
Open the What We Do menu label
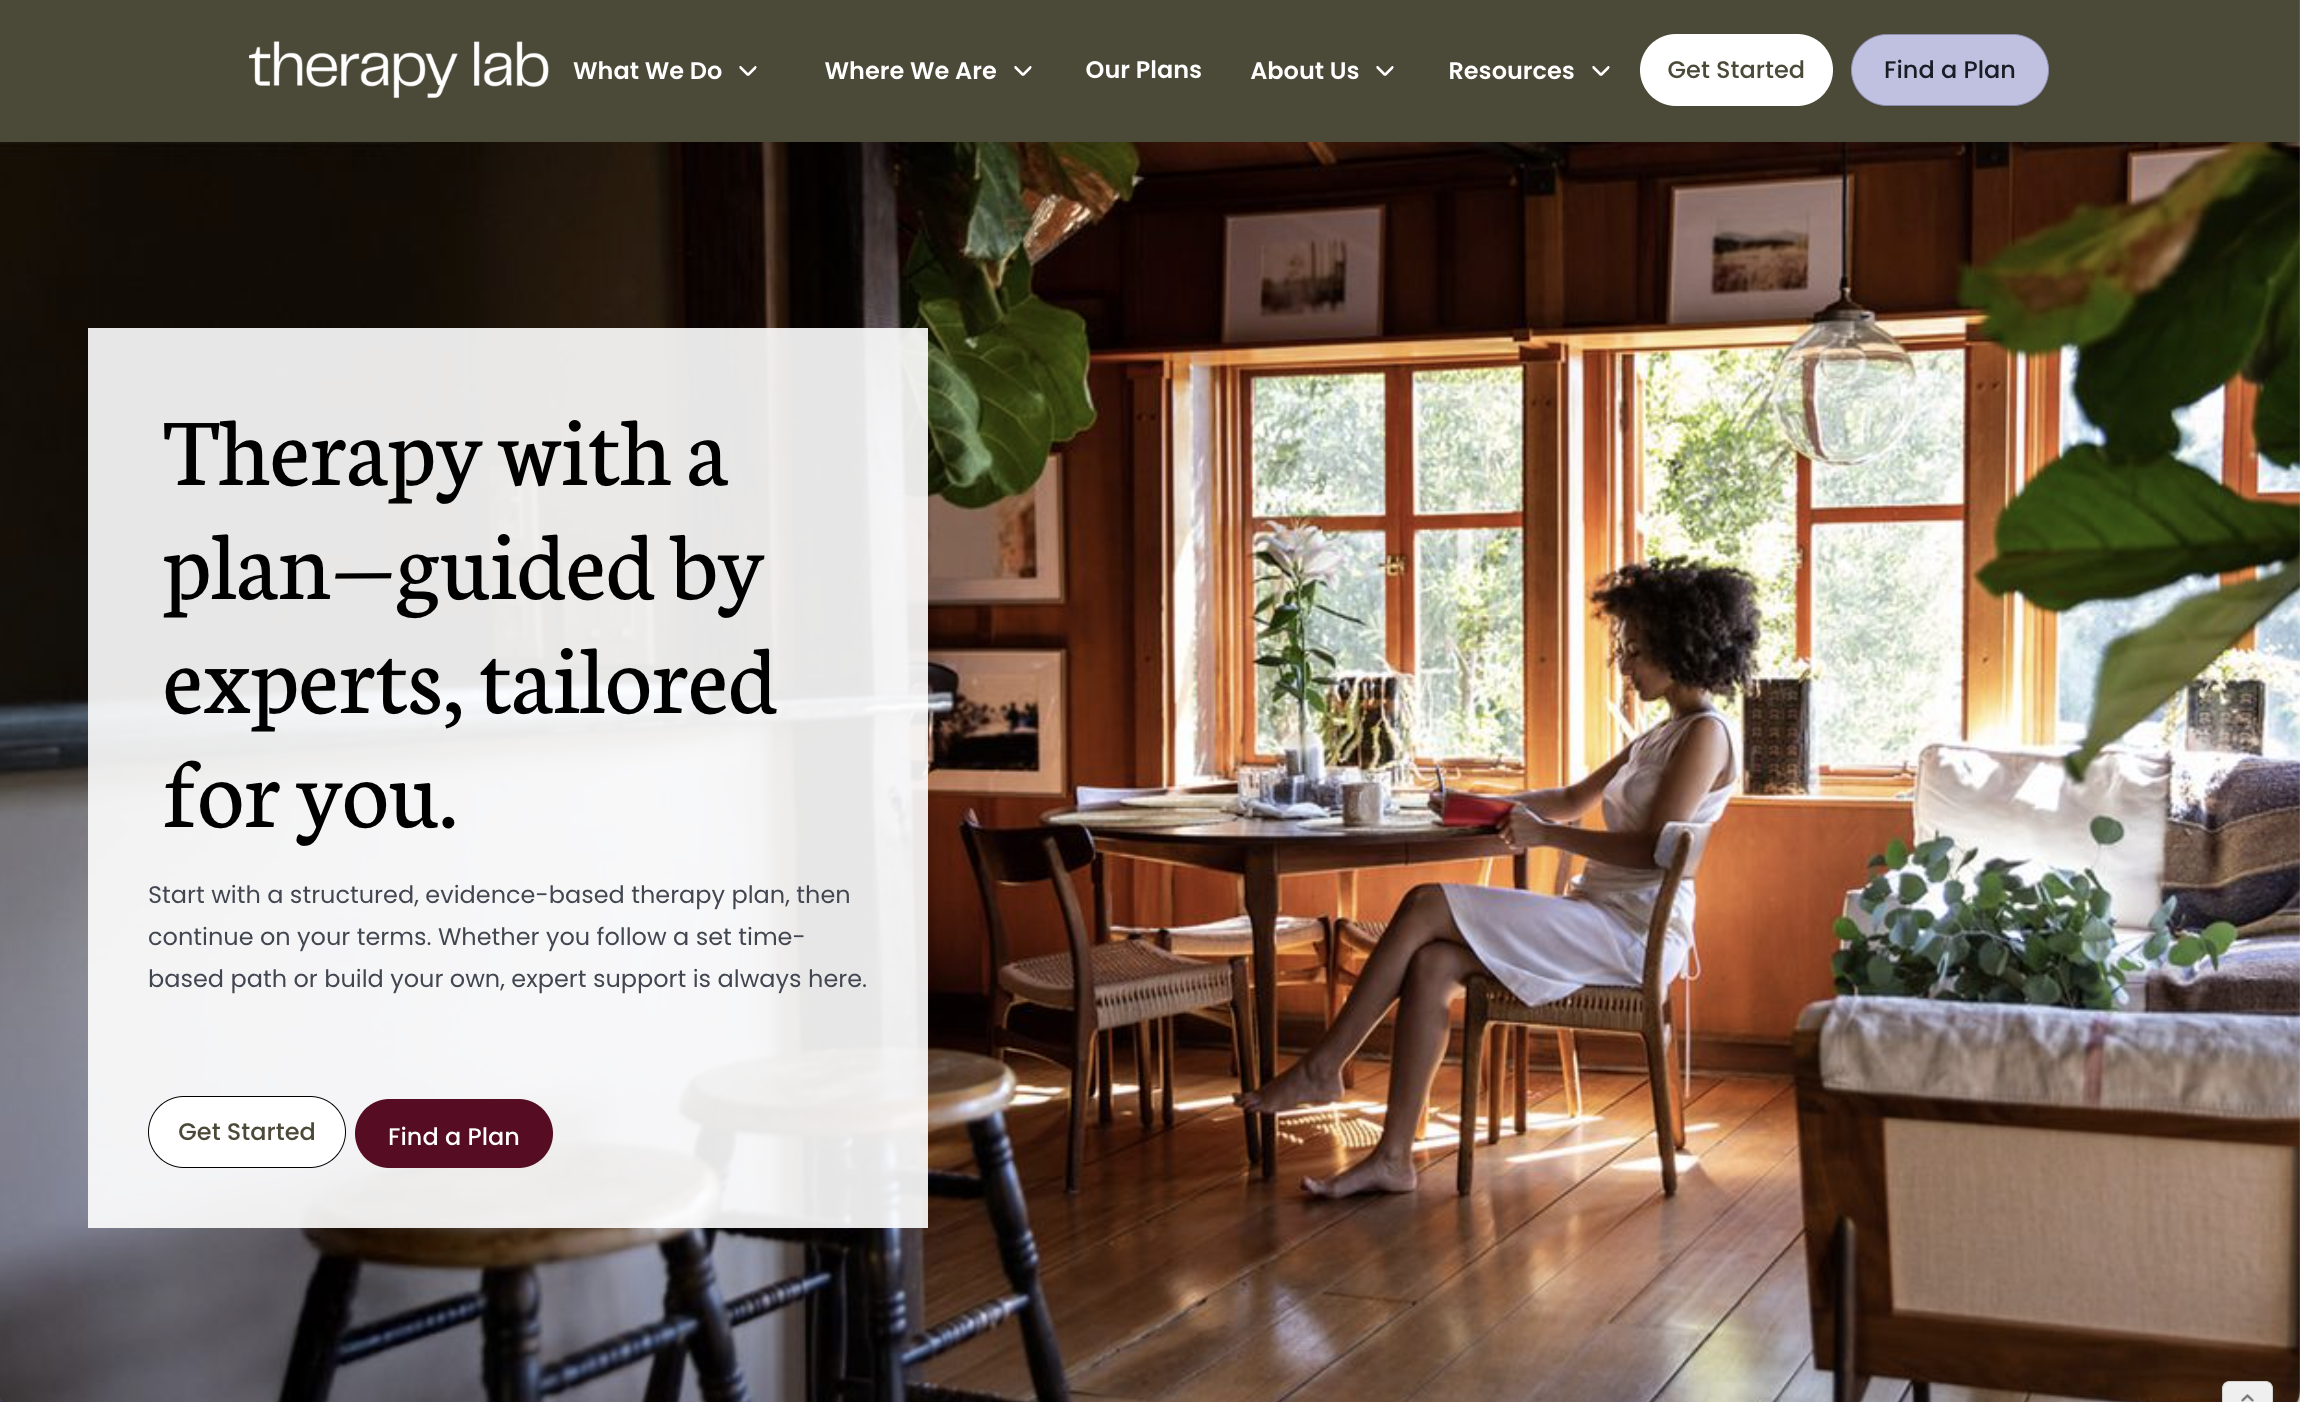coord(647,71)
